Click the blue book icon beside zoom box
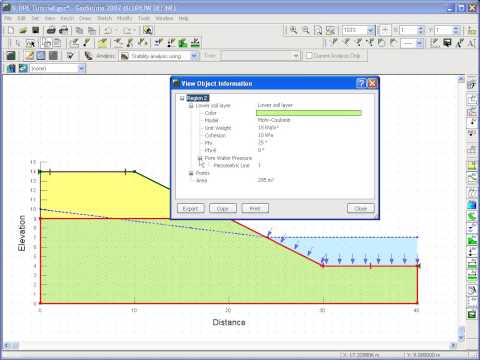Screen dimensions: 480x360 coord(11,68)
